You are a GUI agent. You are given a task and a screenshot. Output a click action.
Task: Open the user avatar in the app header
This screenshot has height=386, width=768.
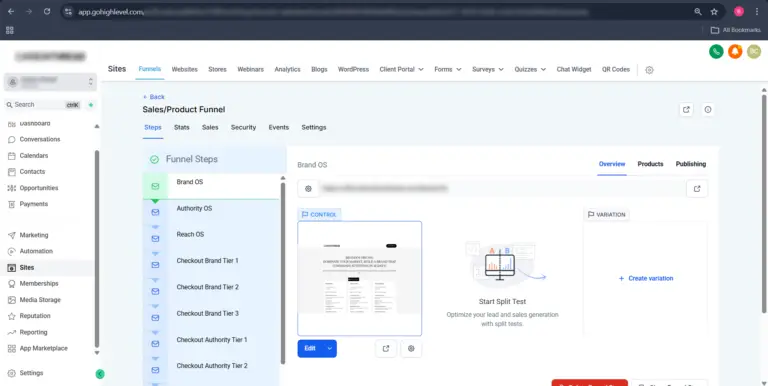[754, 51]
